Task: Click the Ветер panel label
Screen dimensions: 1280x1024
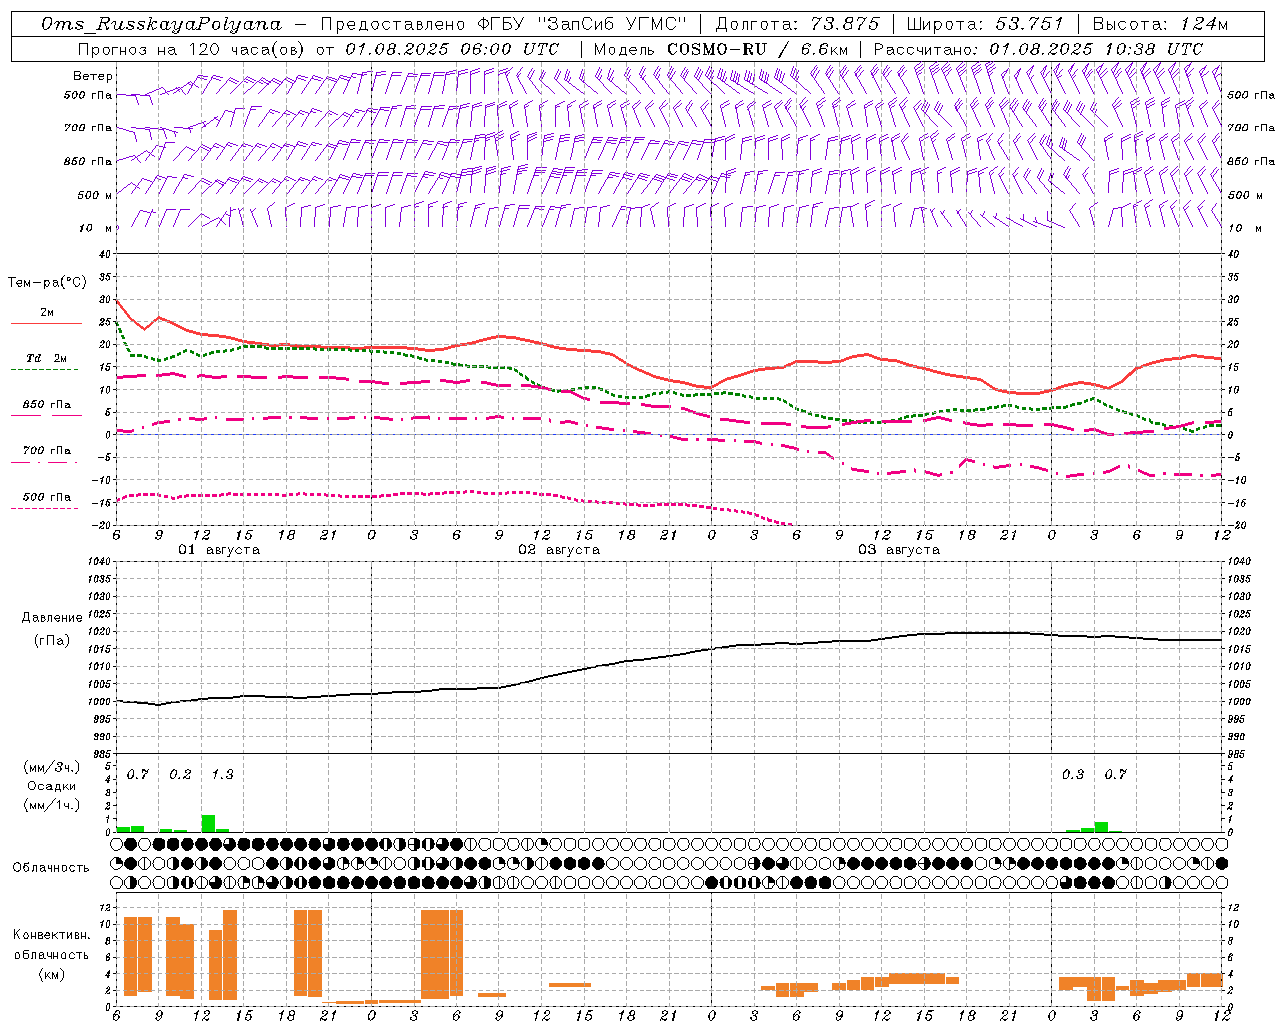Action: tap(92, 76)
